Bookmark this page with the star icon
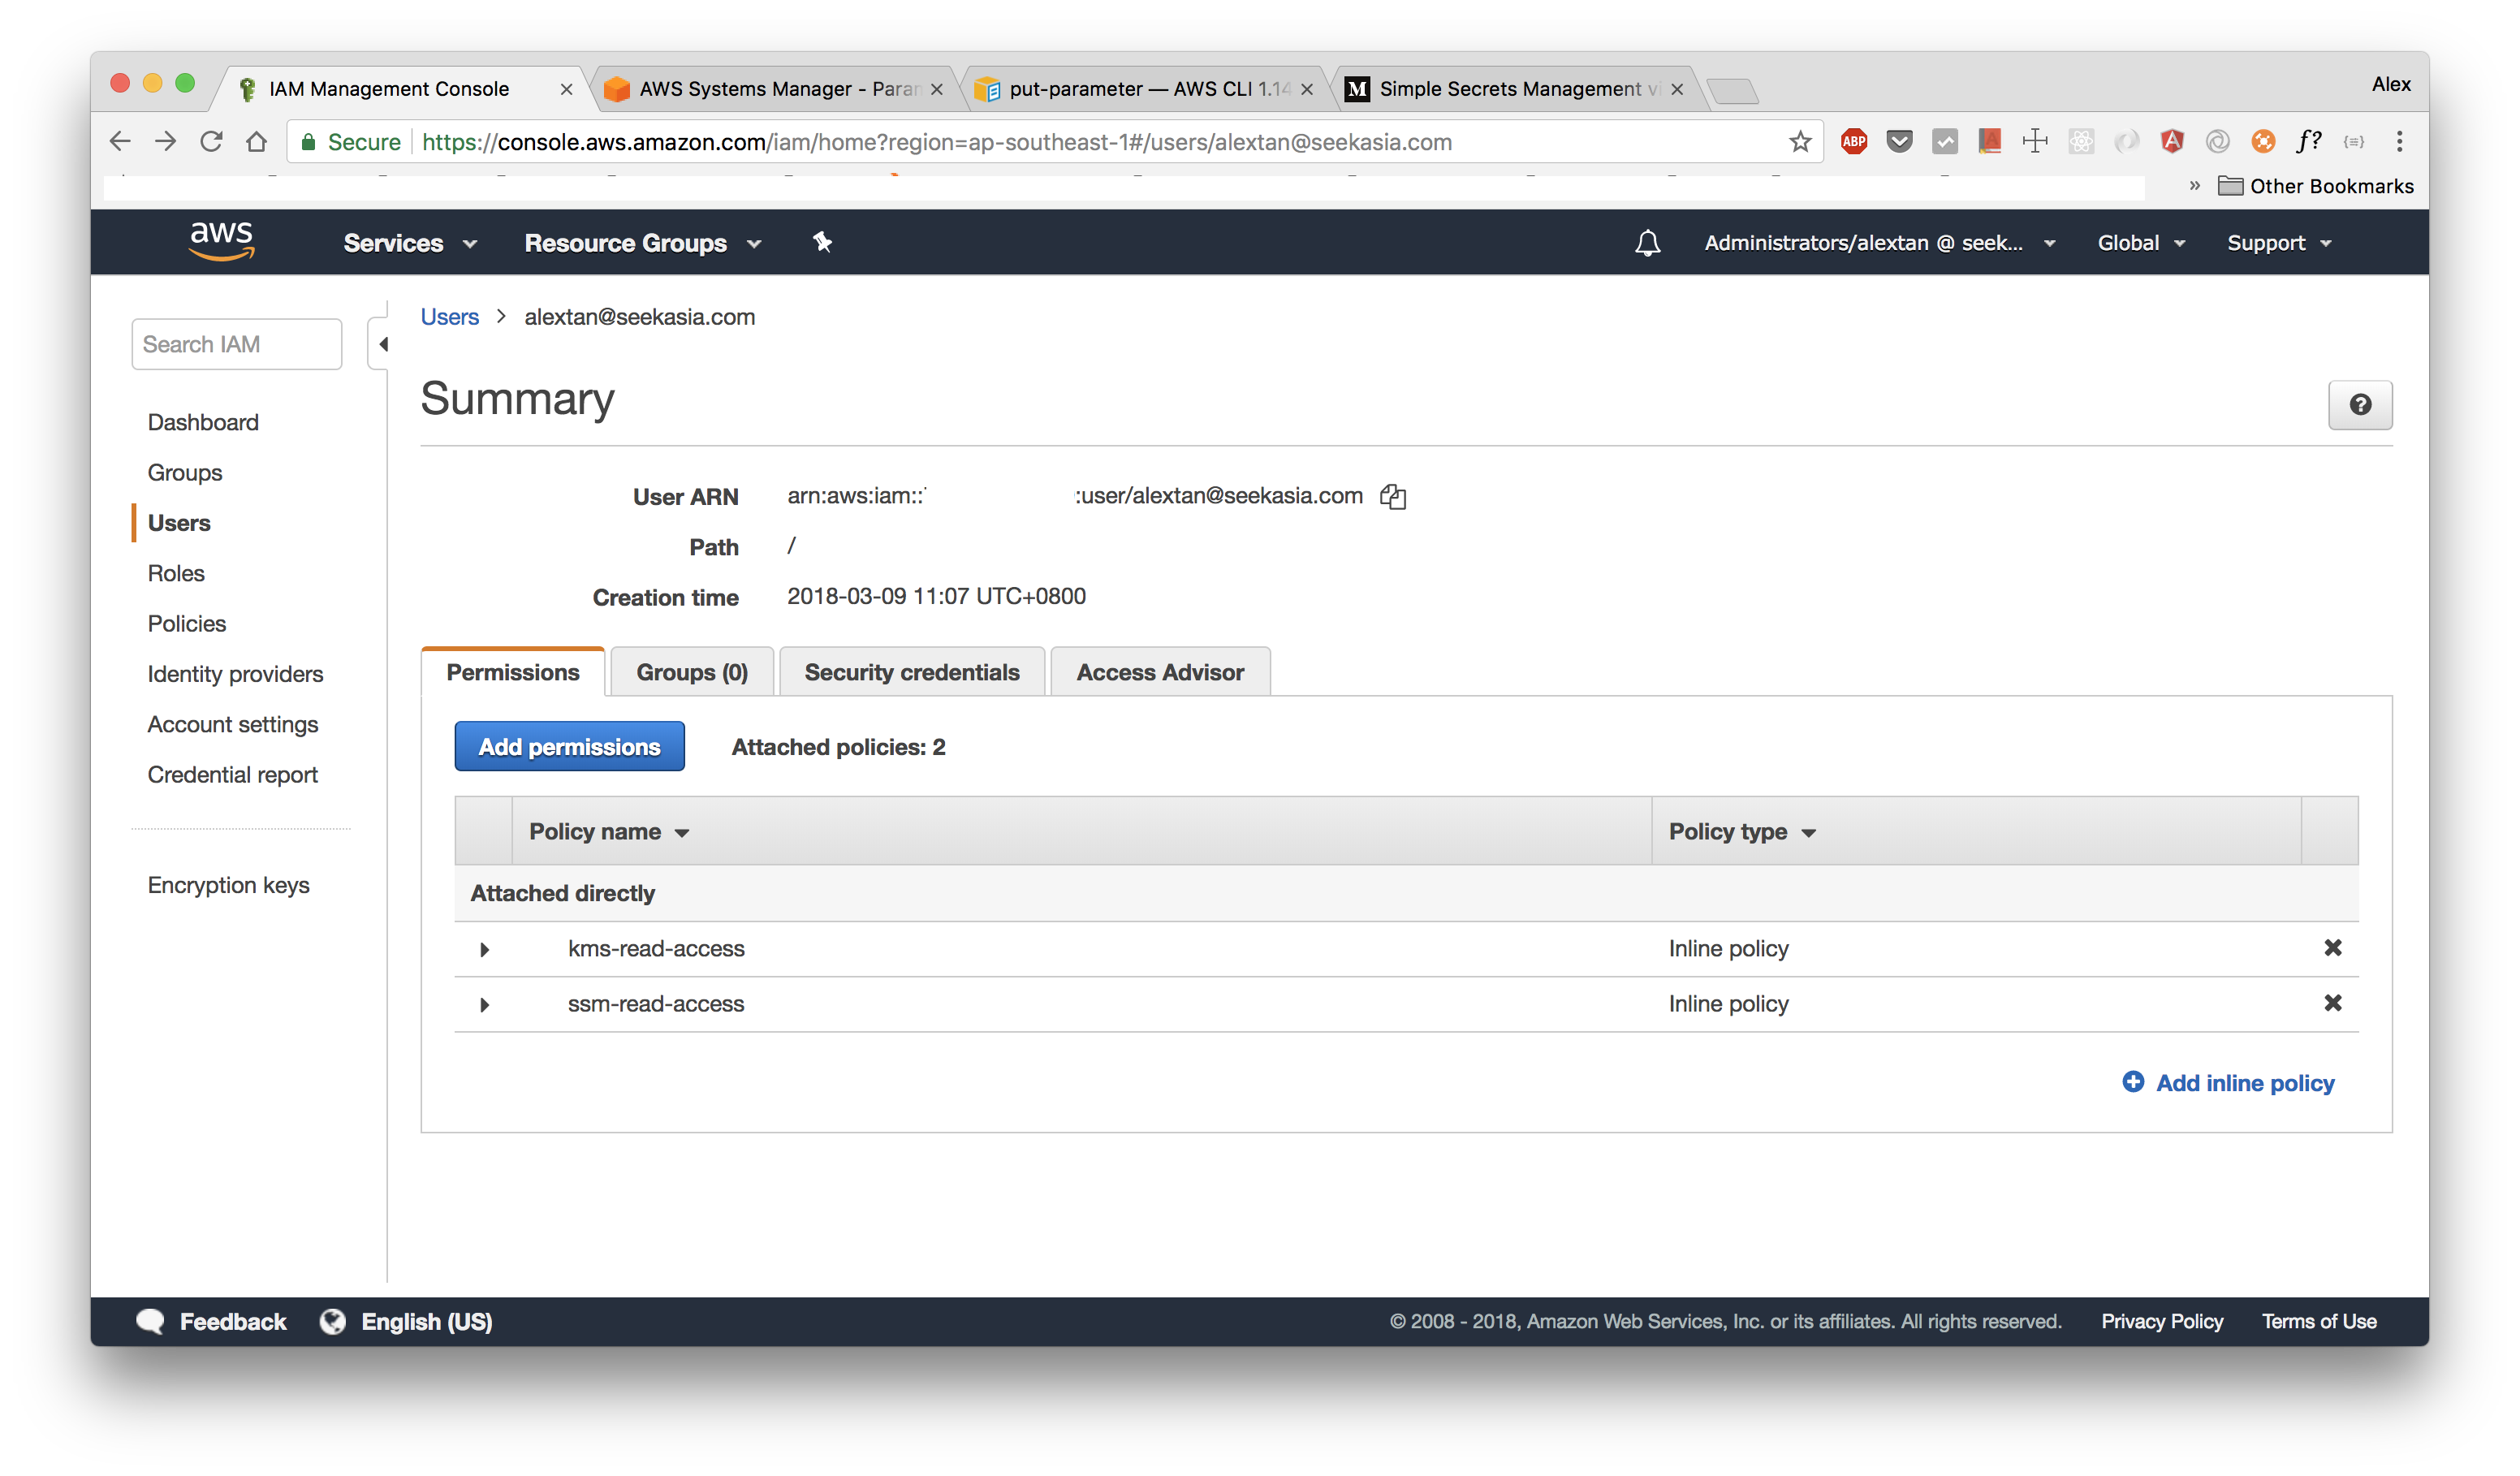The image size is (2520, 1476). 1800,142
